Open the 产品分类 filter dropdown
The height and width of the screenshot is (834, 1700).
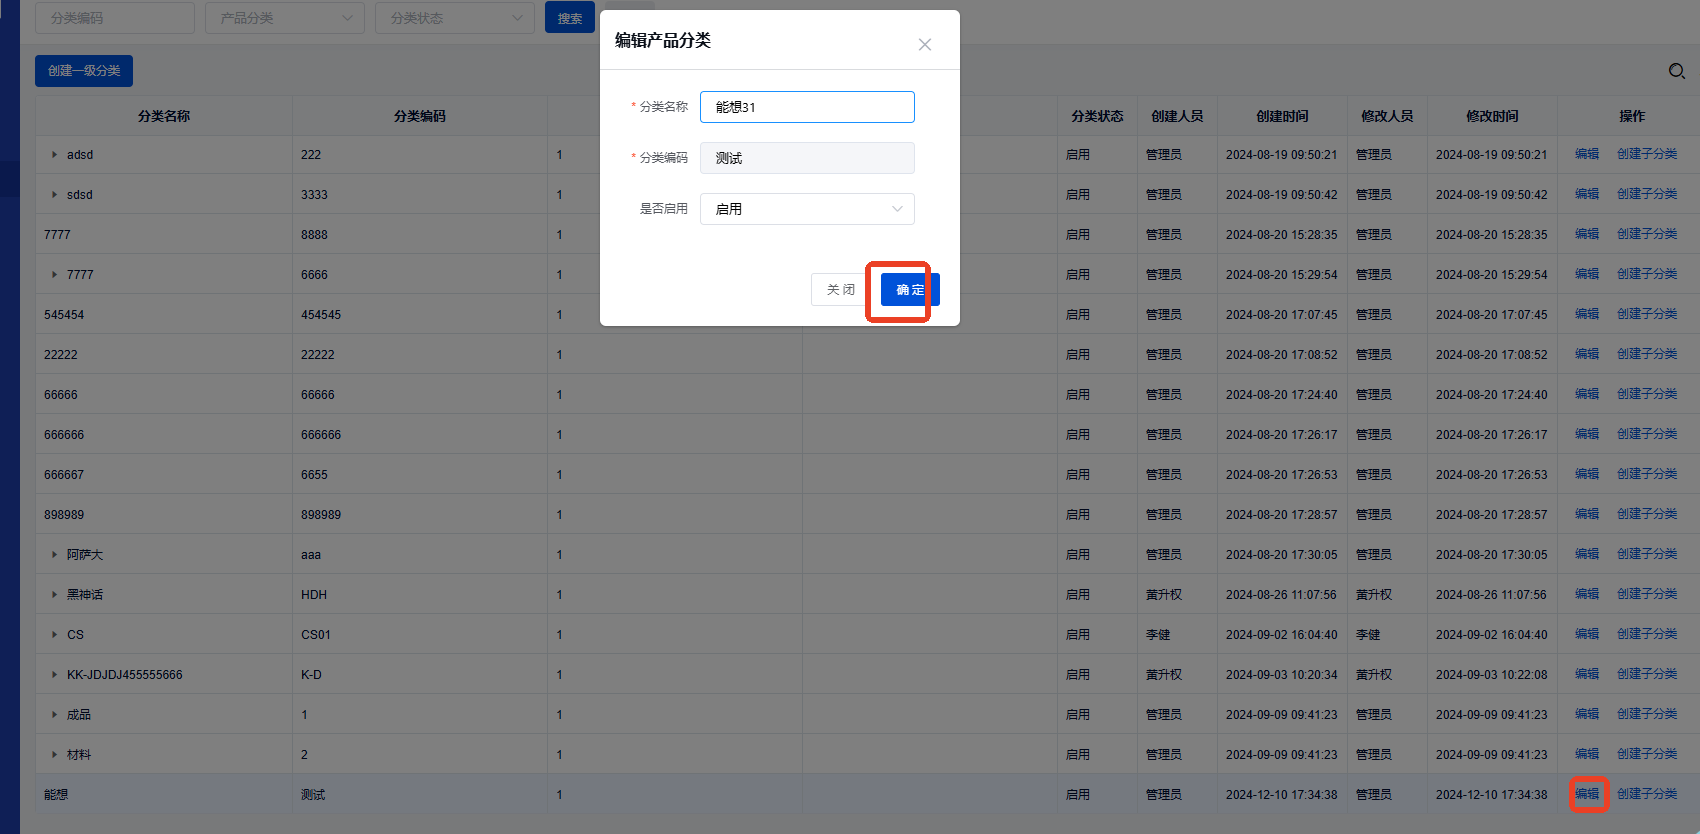tap(285, 18)
